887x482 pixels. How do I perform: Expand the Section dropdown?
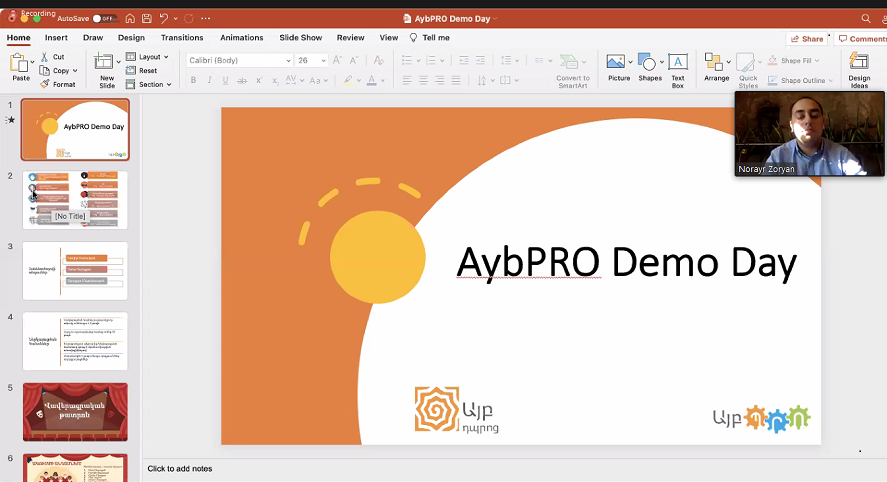169,84
